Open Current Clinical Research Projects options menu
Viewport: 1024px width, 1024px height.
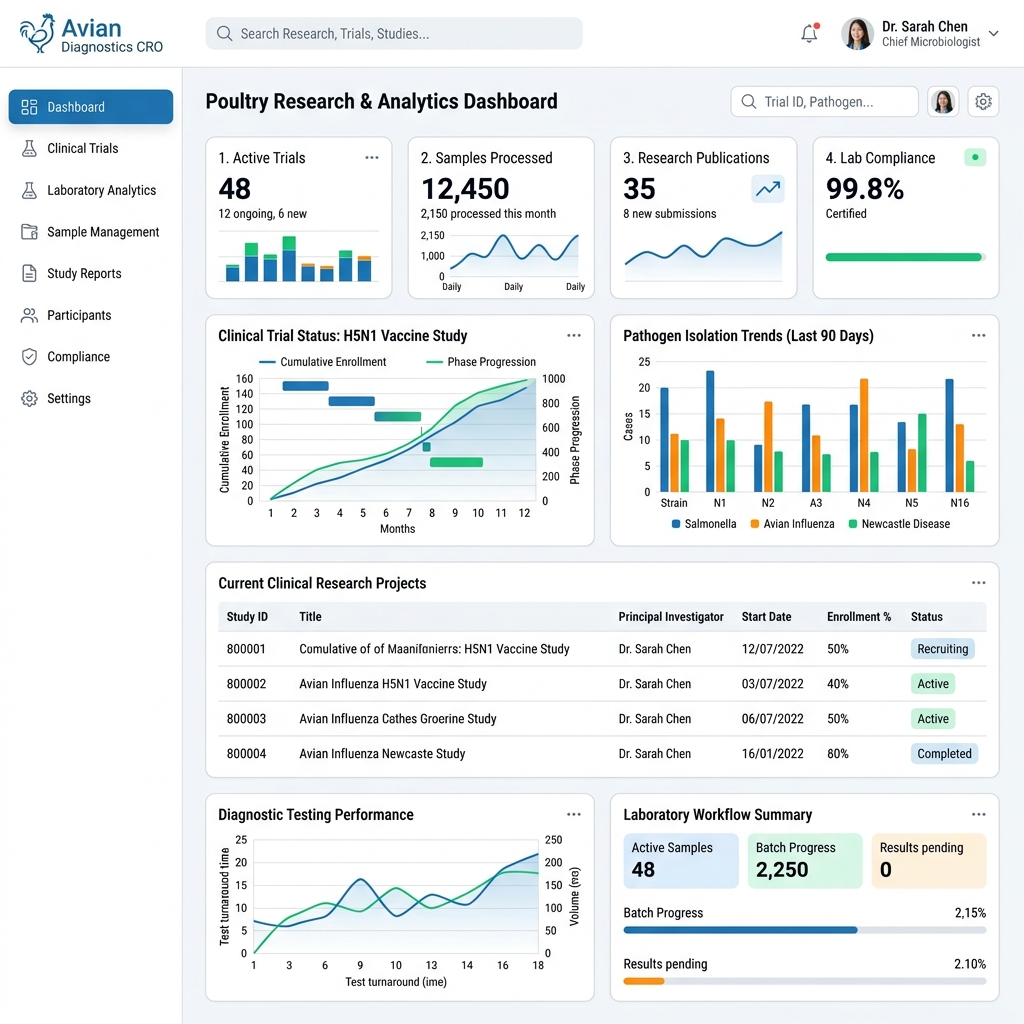click(x=978, y=583)
